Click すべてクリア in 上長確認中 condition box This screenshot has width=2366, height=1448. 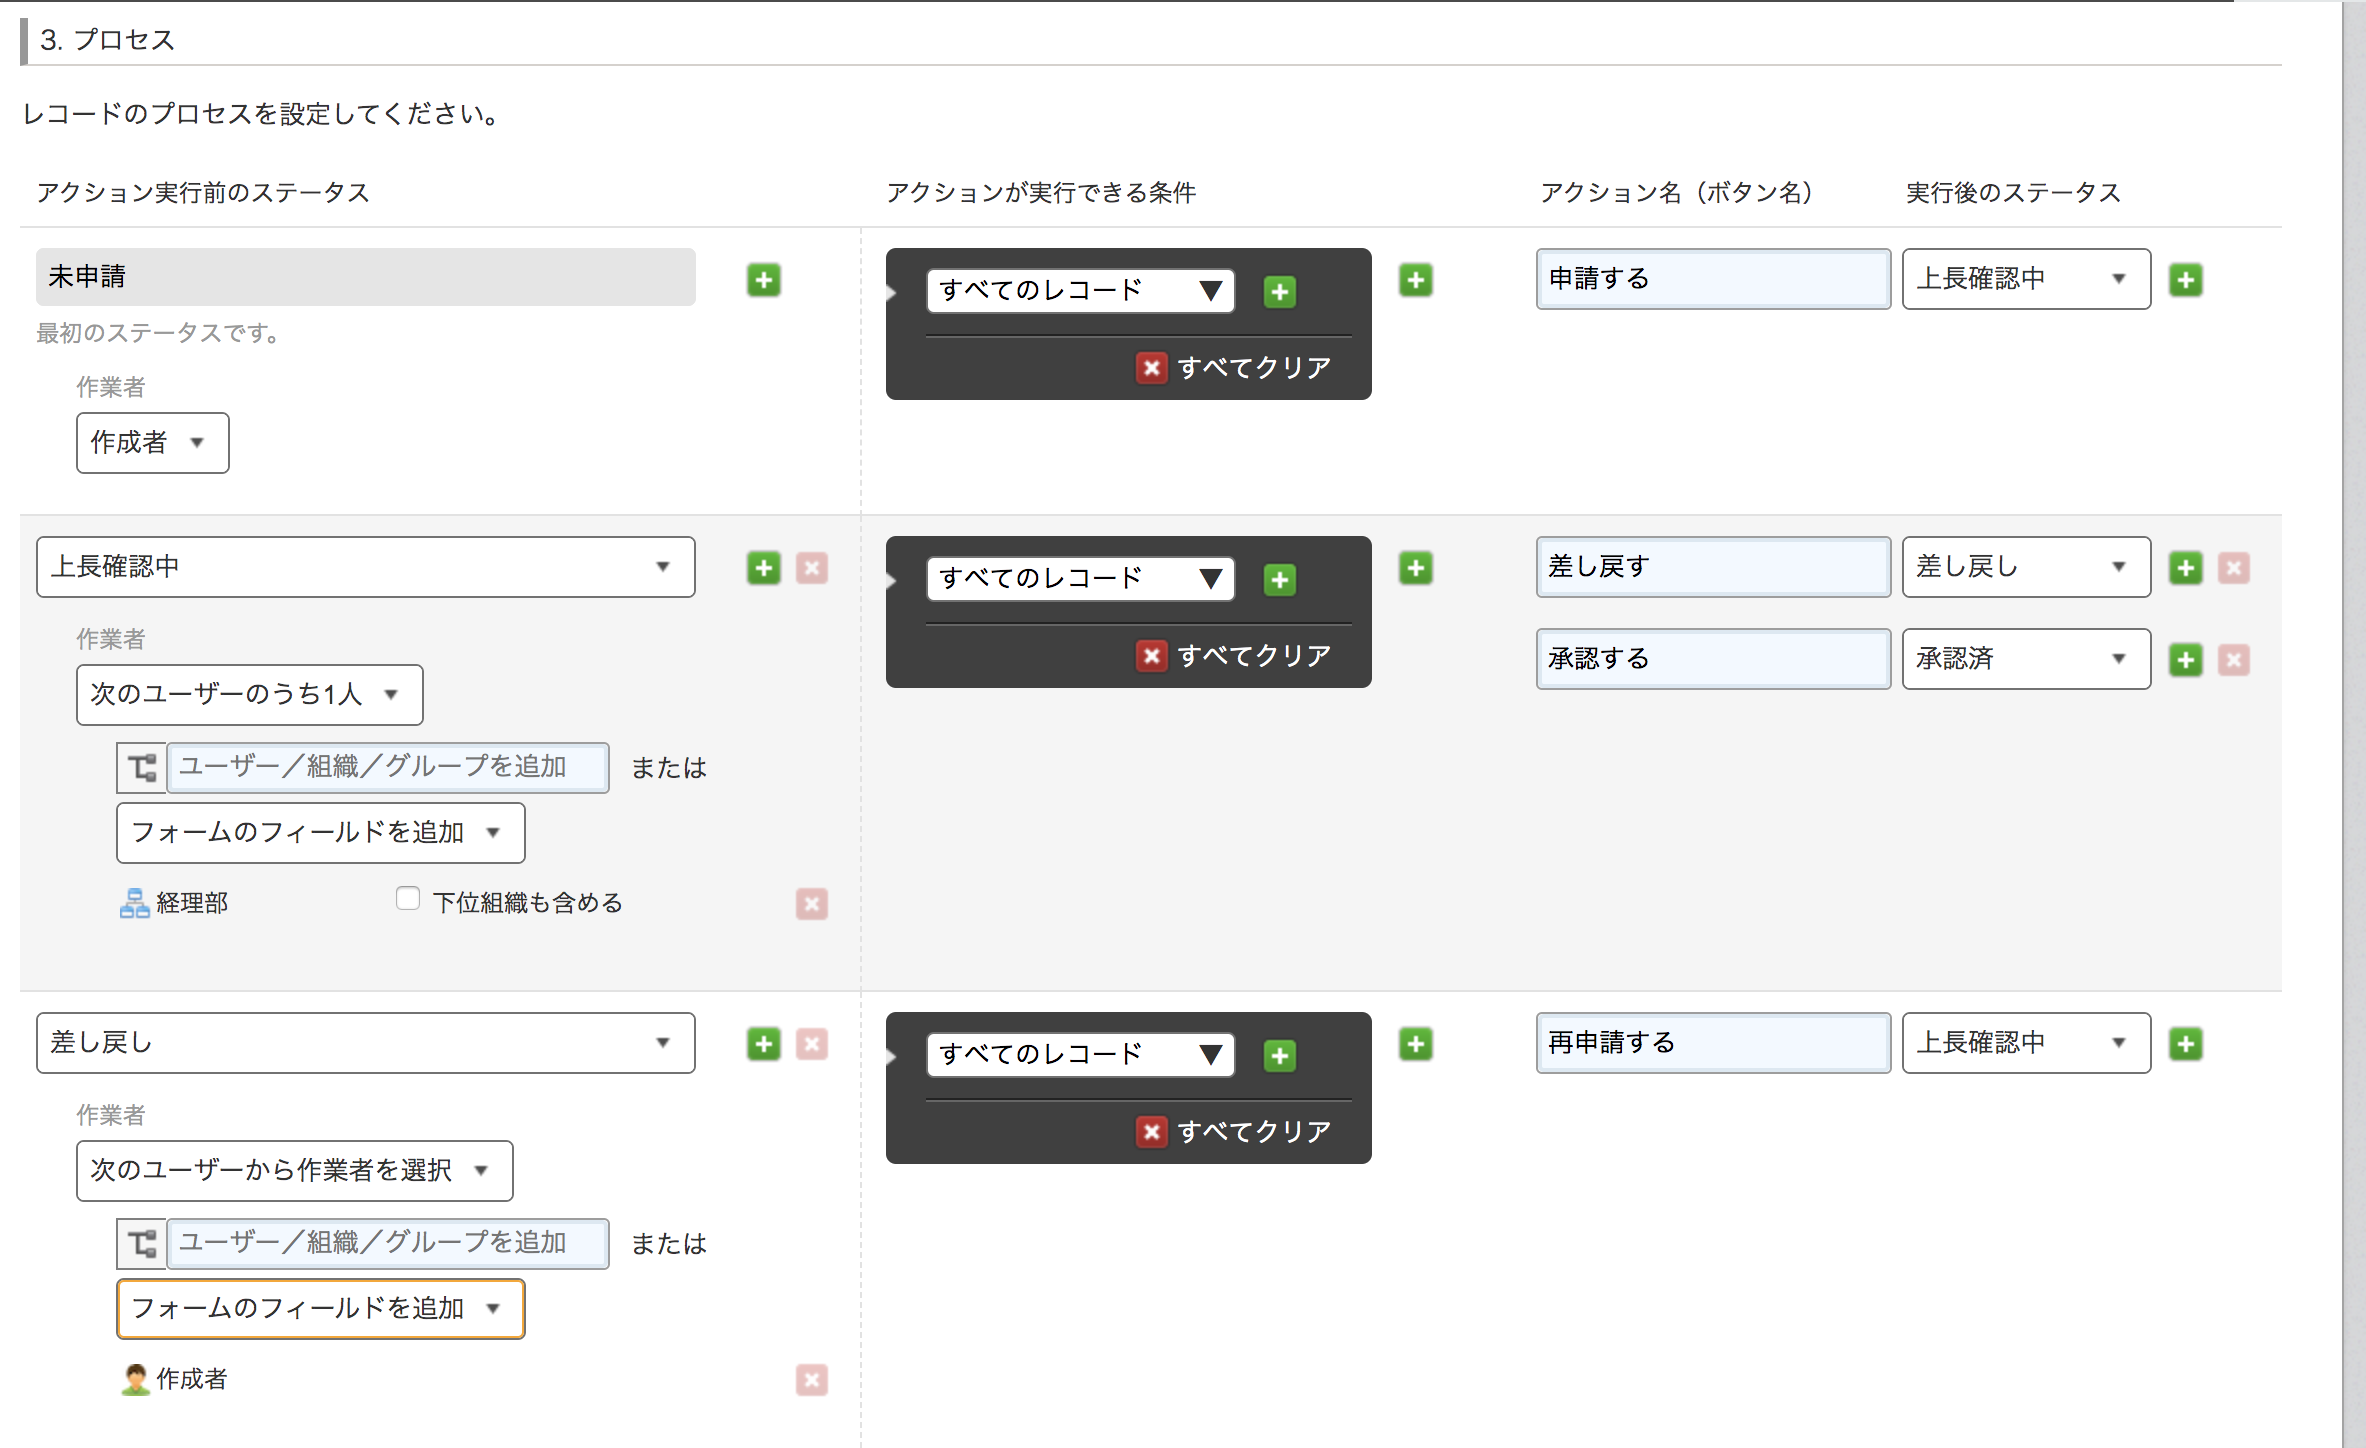click(1234, 656)
